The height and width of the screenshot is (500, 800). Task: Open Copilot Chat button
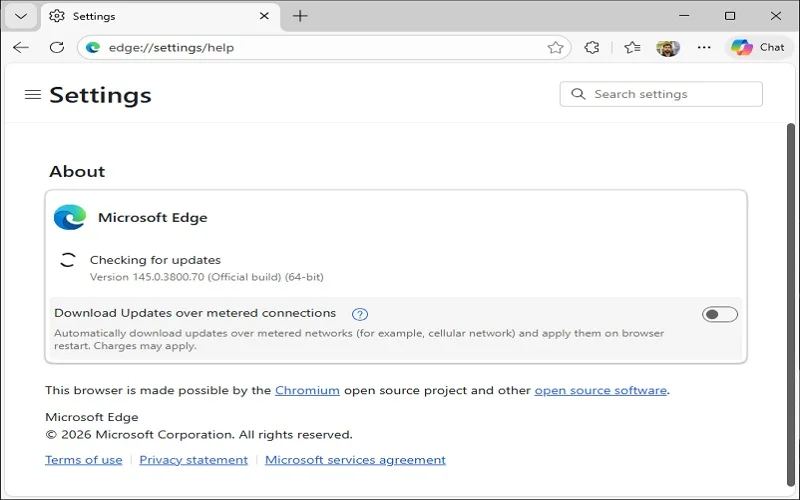(x=758, y=47)
